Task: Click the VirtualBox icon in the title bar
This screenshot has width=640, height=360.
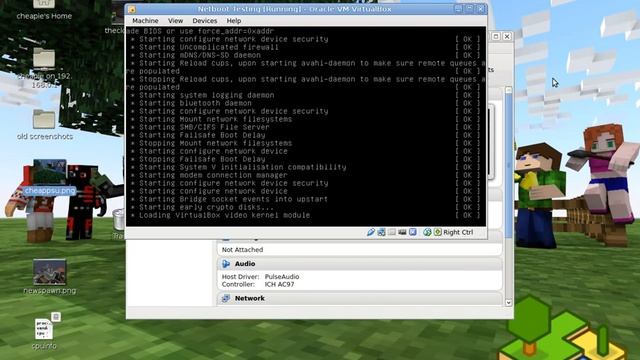Action: coord(132,9)
